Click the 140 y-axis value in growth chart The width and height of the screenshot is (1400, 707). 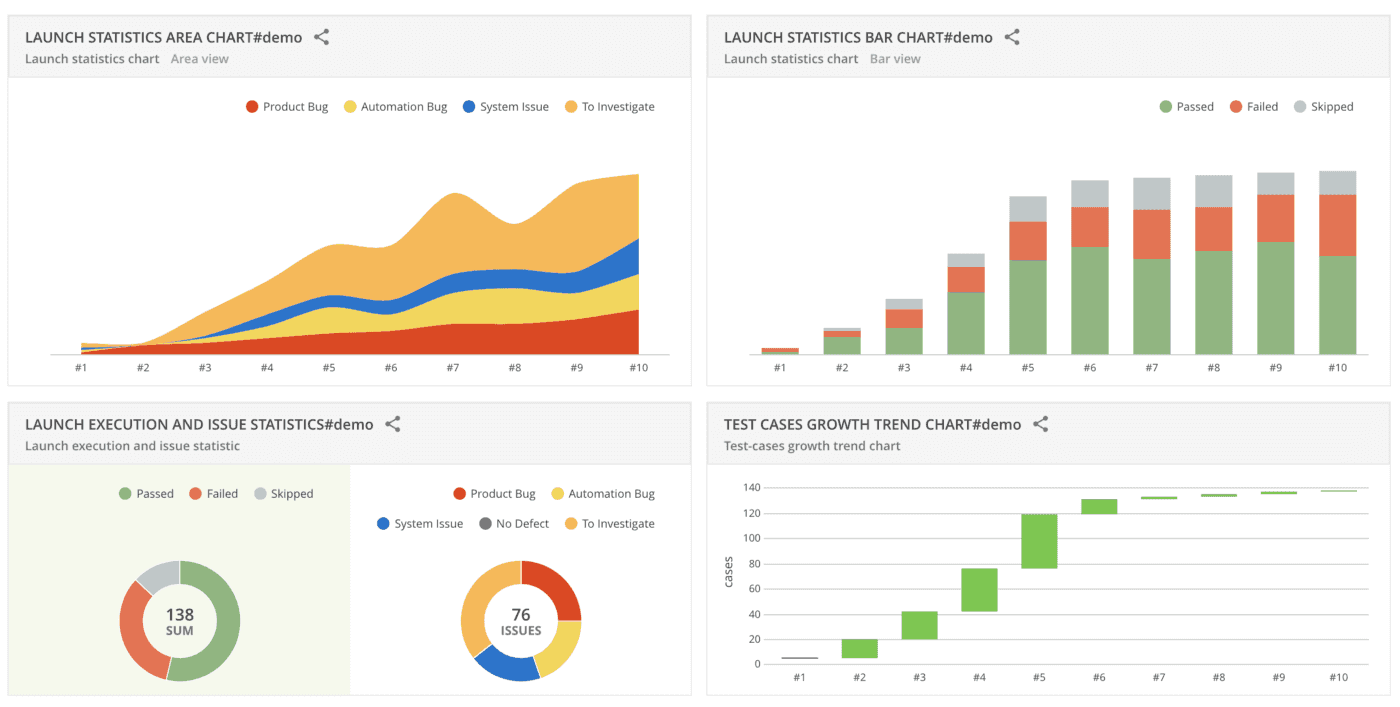752,488
